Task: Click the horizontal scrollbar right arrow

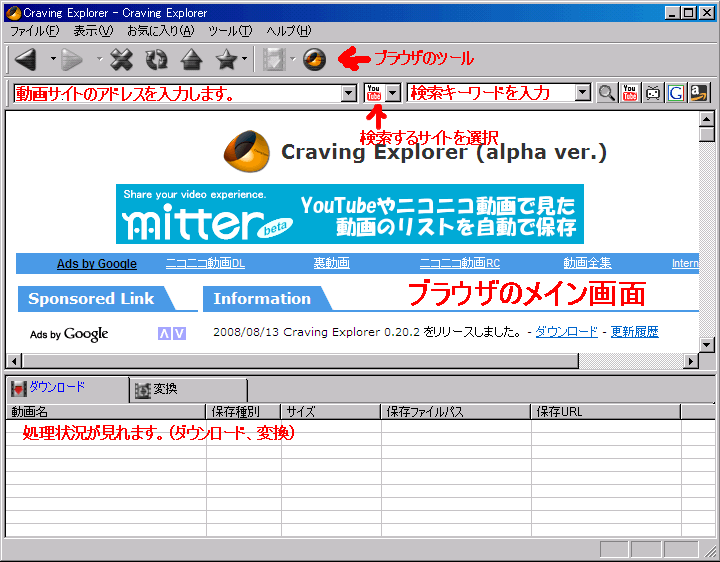Action: tap(691, 361)
